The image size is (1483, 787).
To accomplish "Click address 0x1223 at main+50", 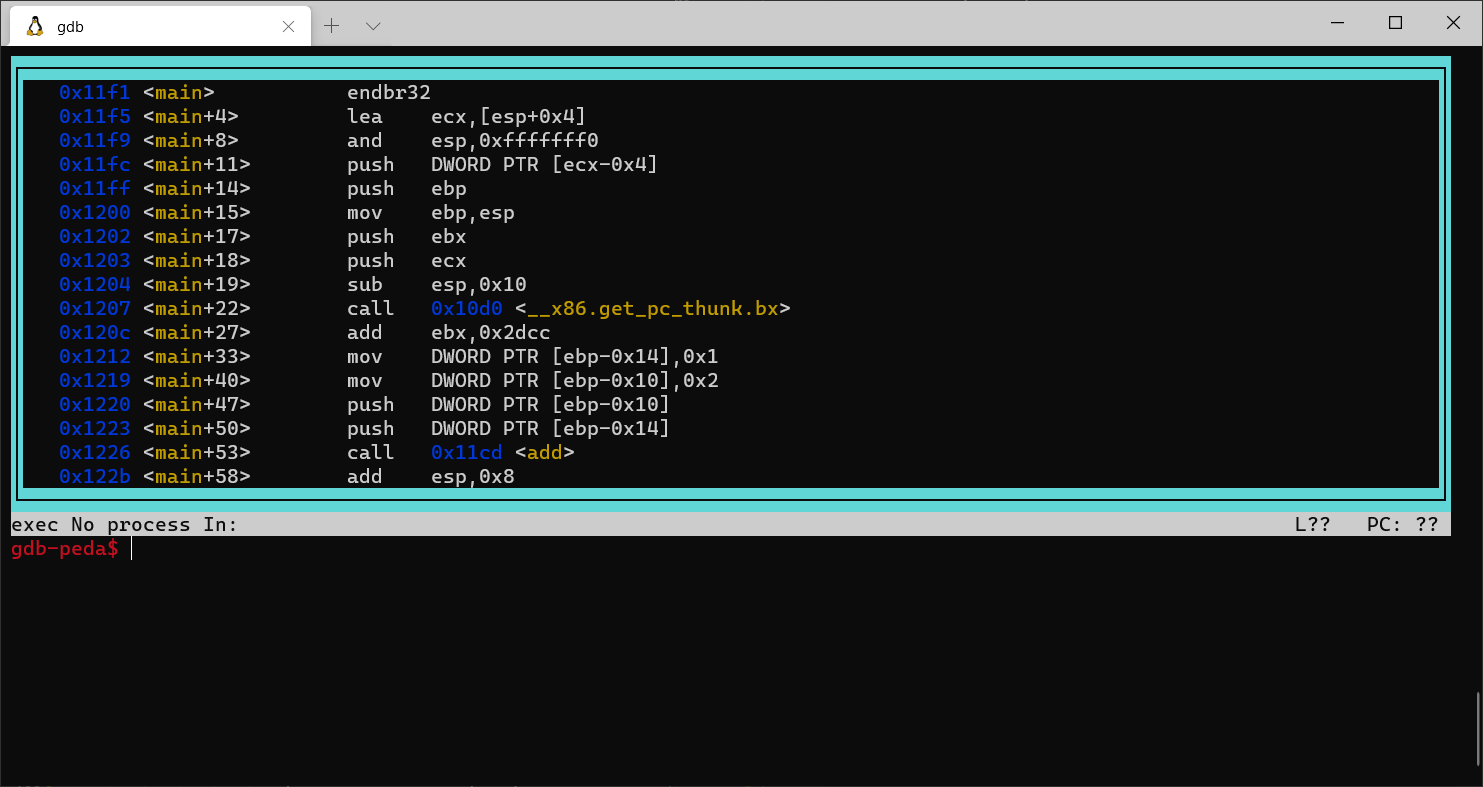I will click(95, 428).
